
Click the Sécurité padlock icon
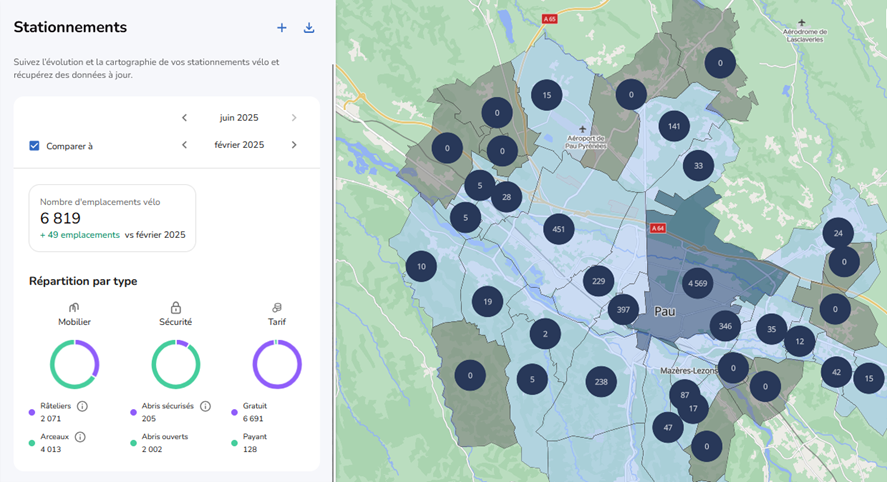click(176, 308)
